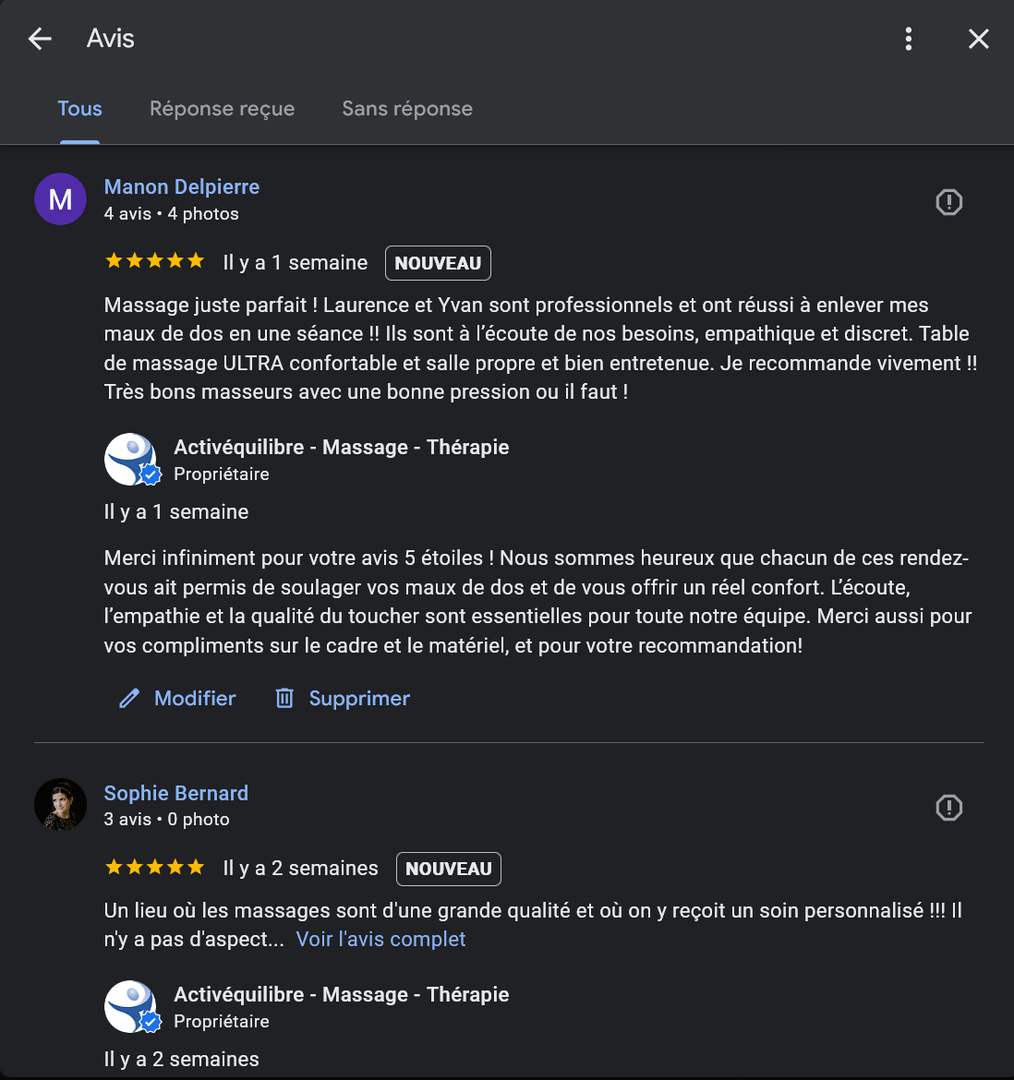The width and height of the screenshot is (1014, 1080).
Task: Report Sophie Bernard's review
Action: 948,808
